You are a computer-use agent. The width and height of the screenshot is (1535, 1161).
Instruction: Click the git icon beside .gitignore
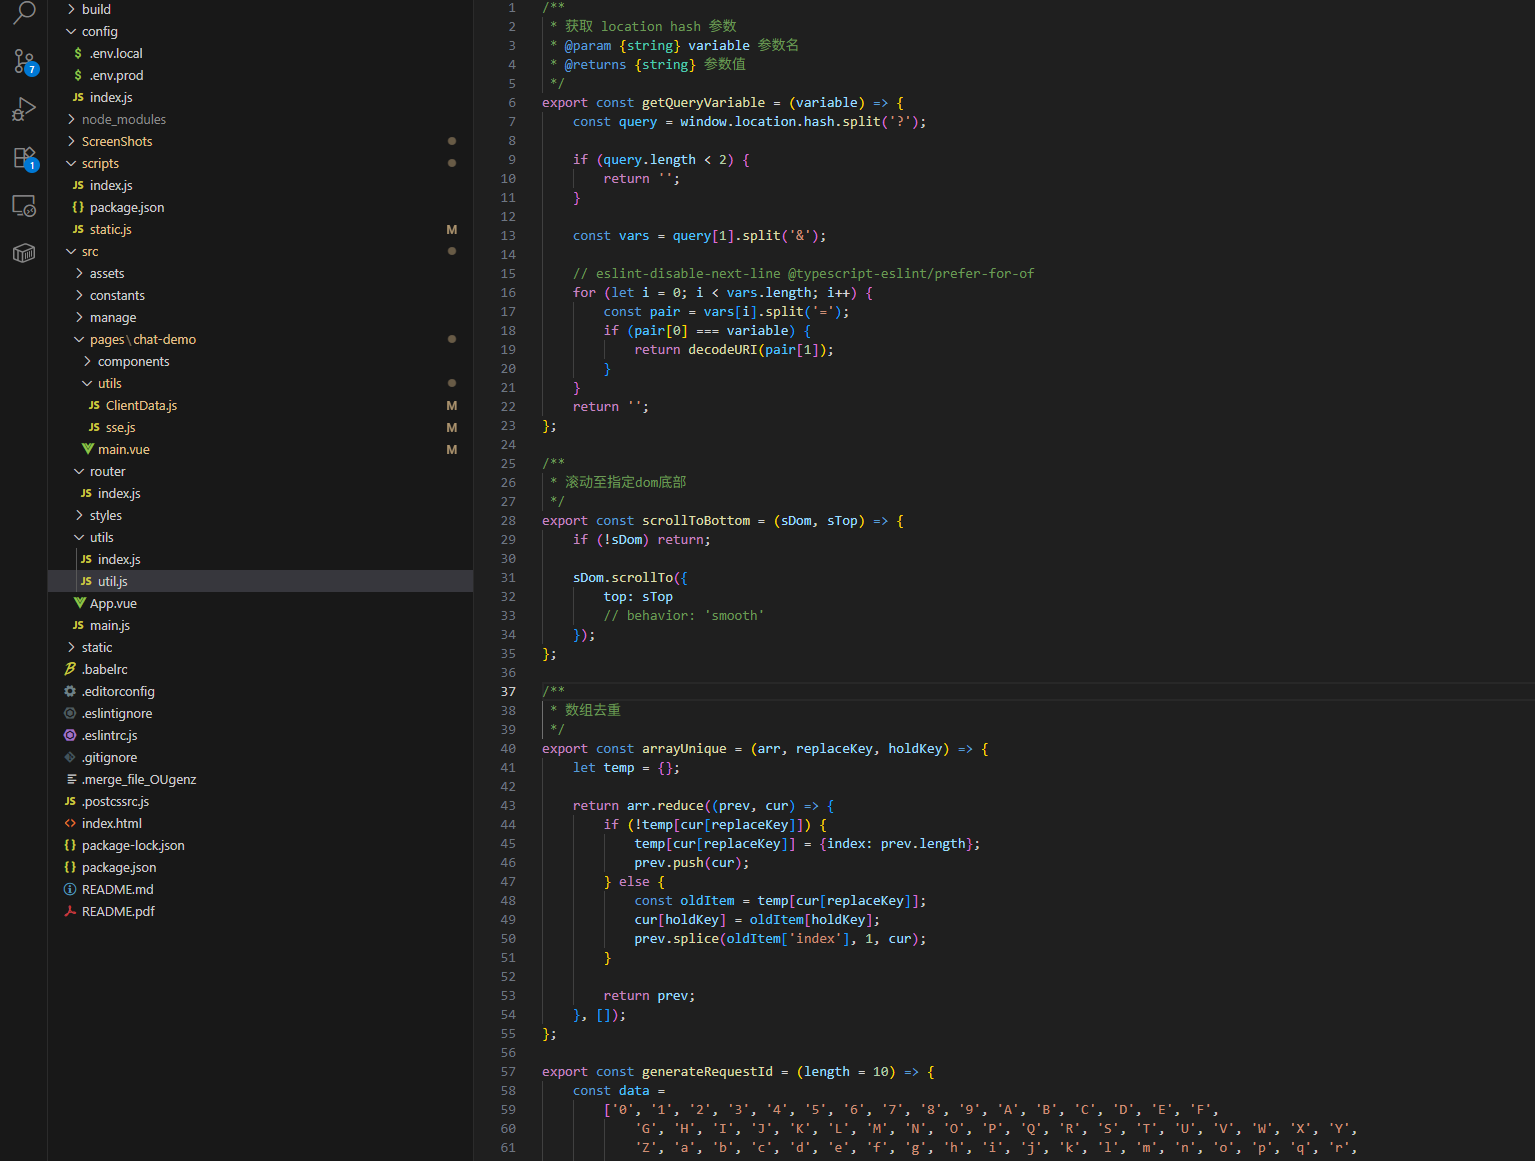pos(70,757)
